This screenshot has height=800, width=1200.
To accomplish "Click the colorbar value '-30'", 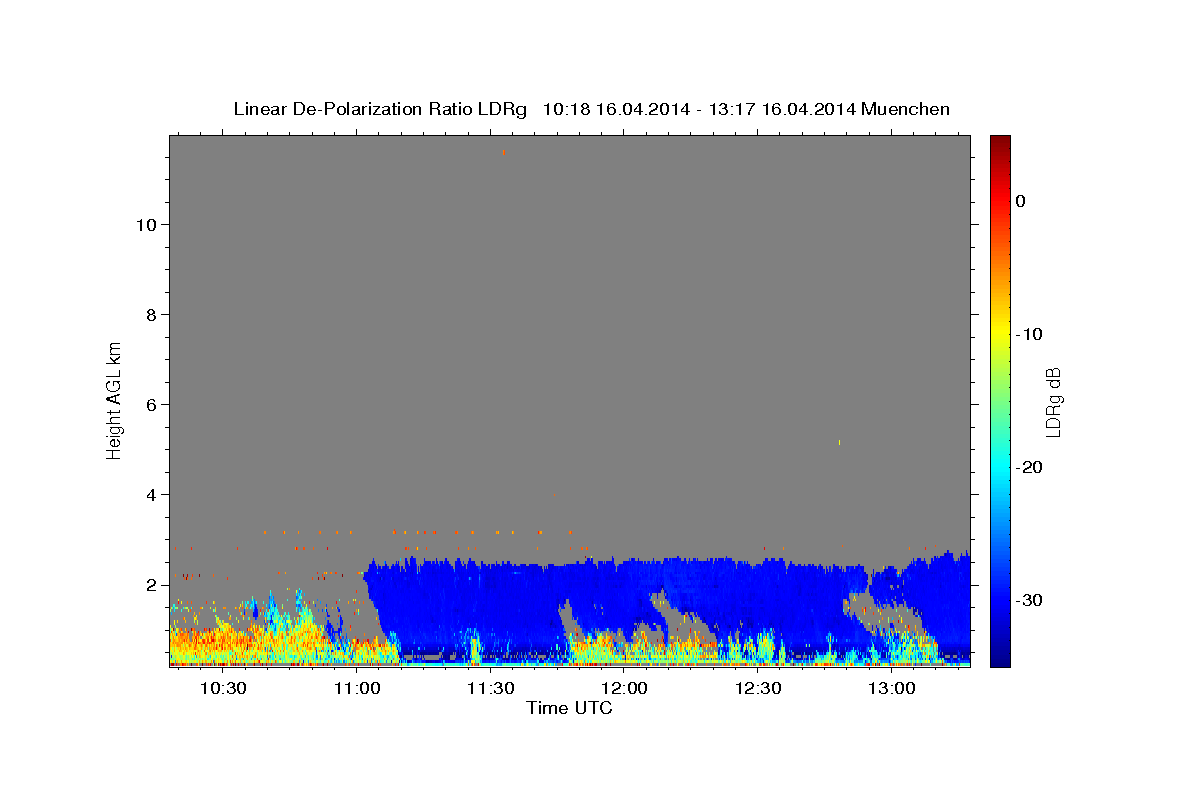I will [x=1029, y=600].
